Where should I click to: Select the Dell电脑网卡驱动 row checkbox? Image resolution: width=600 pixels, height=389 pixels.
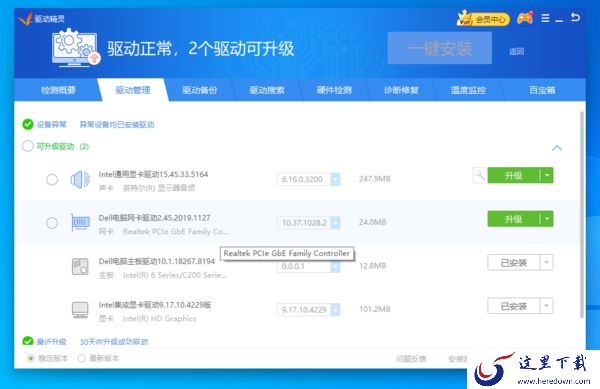(52, 223)
